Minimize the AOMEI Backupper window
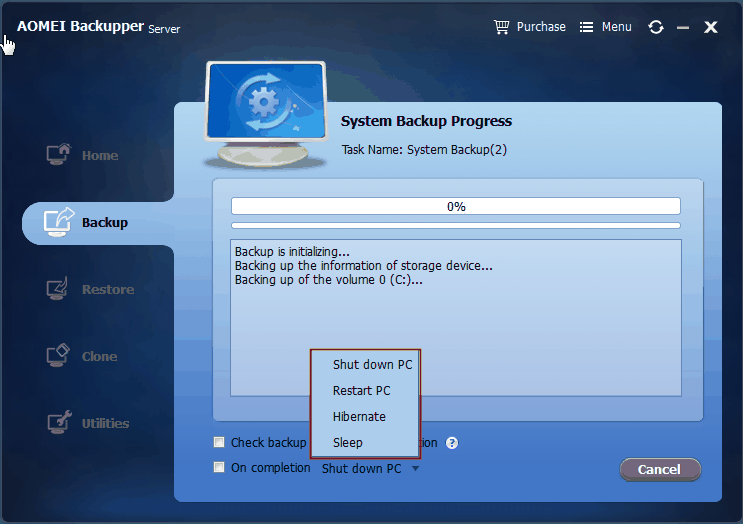 [x=683, y=27]
